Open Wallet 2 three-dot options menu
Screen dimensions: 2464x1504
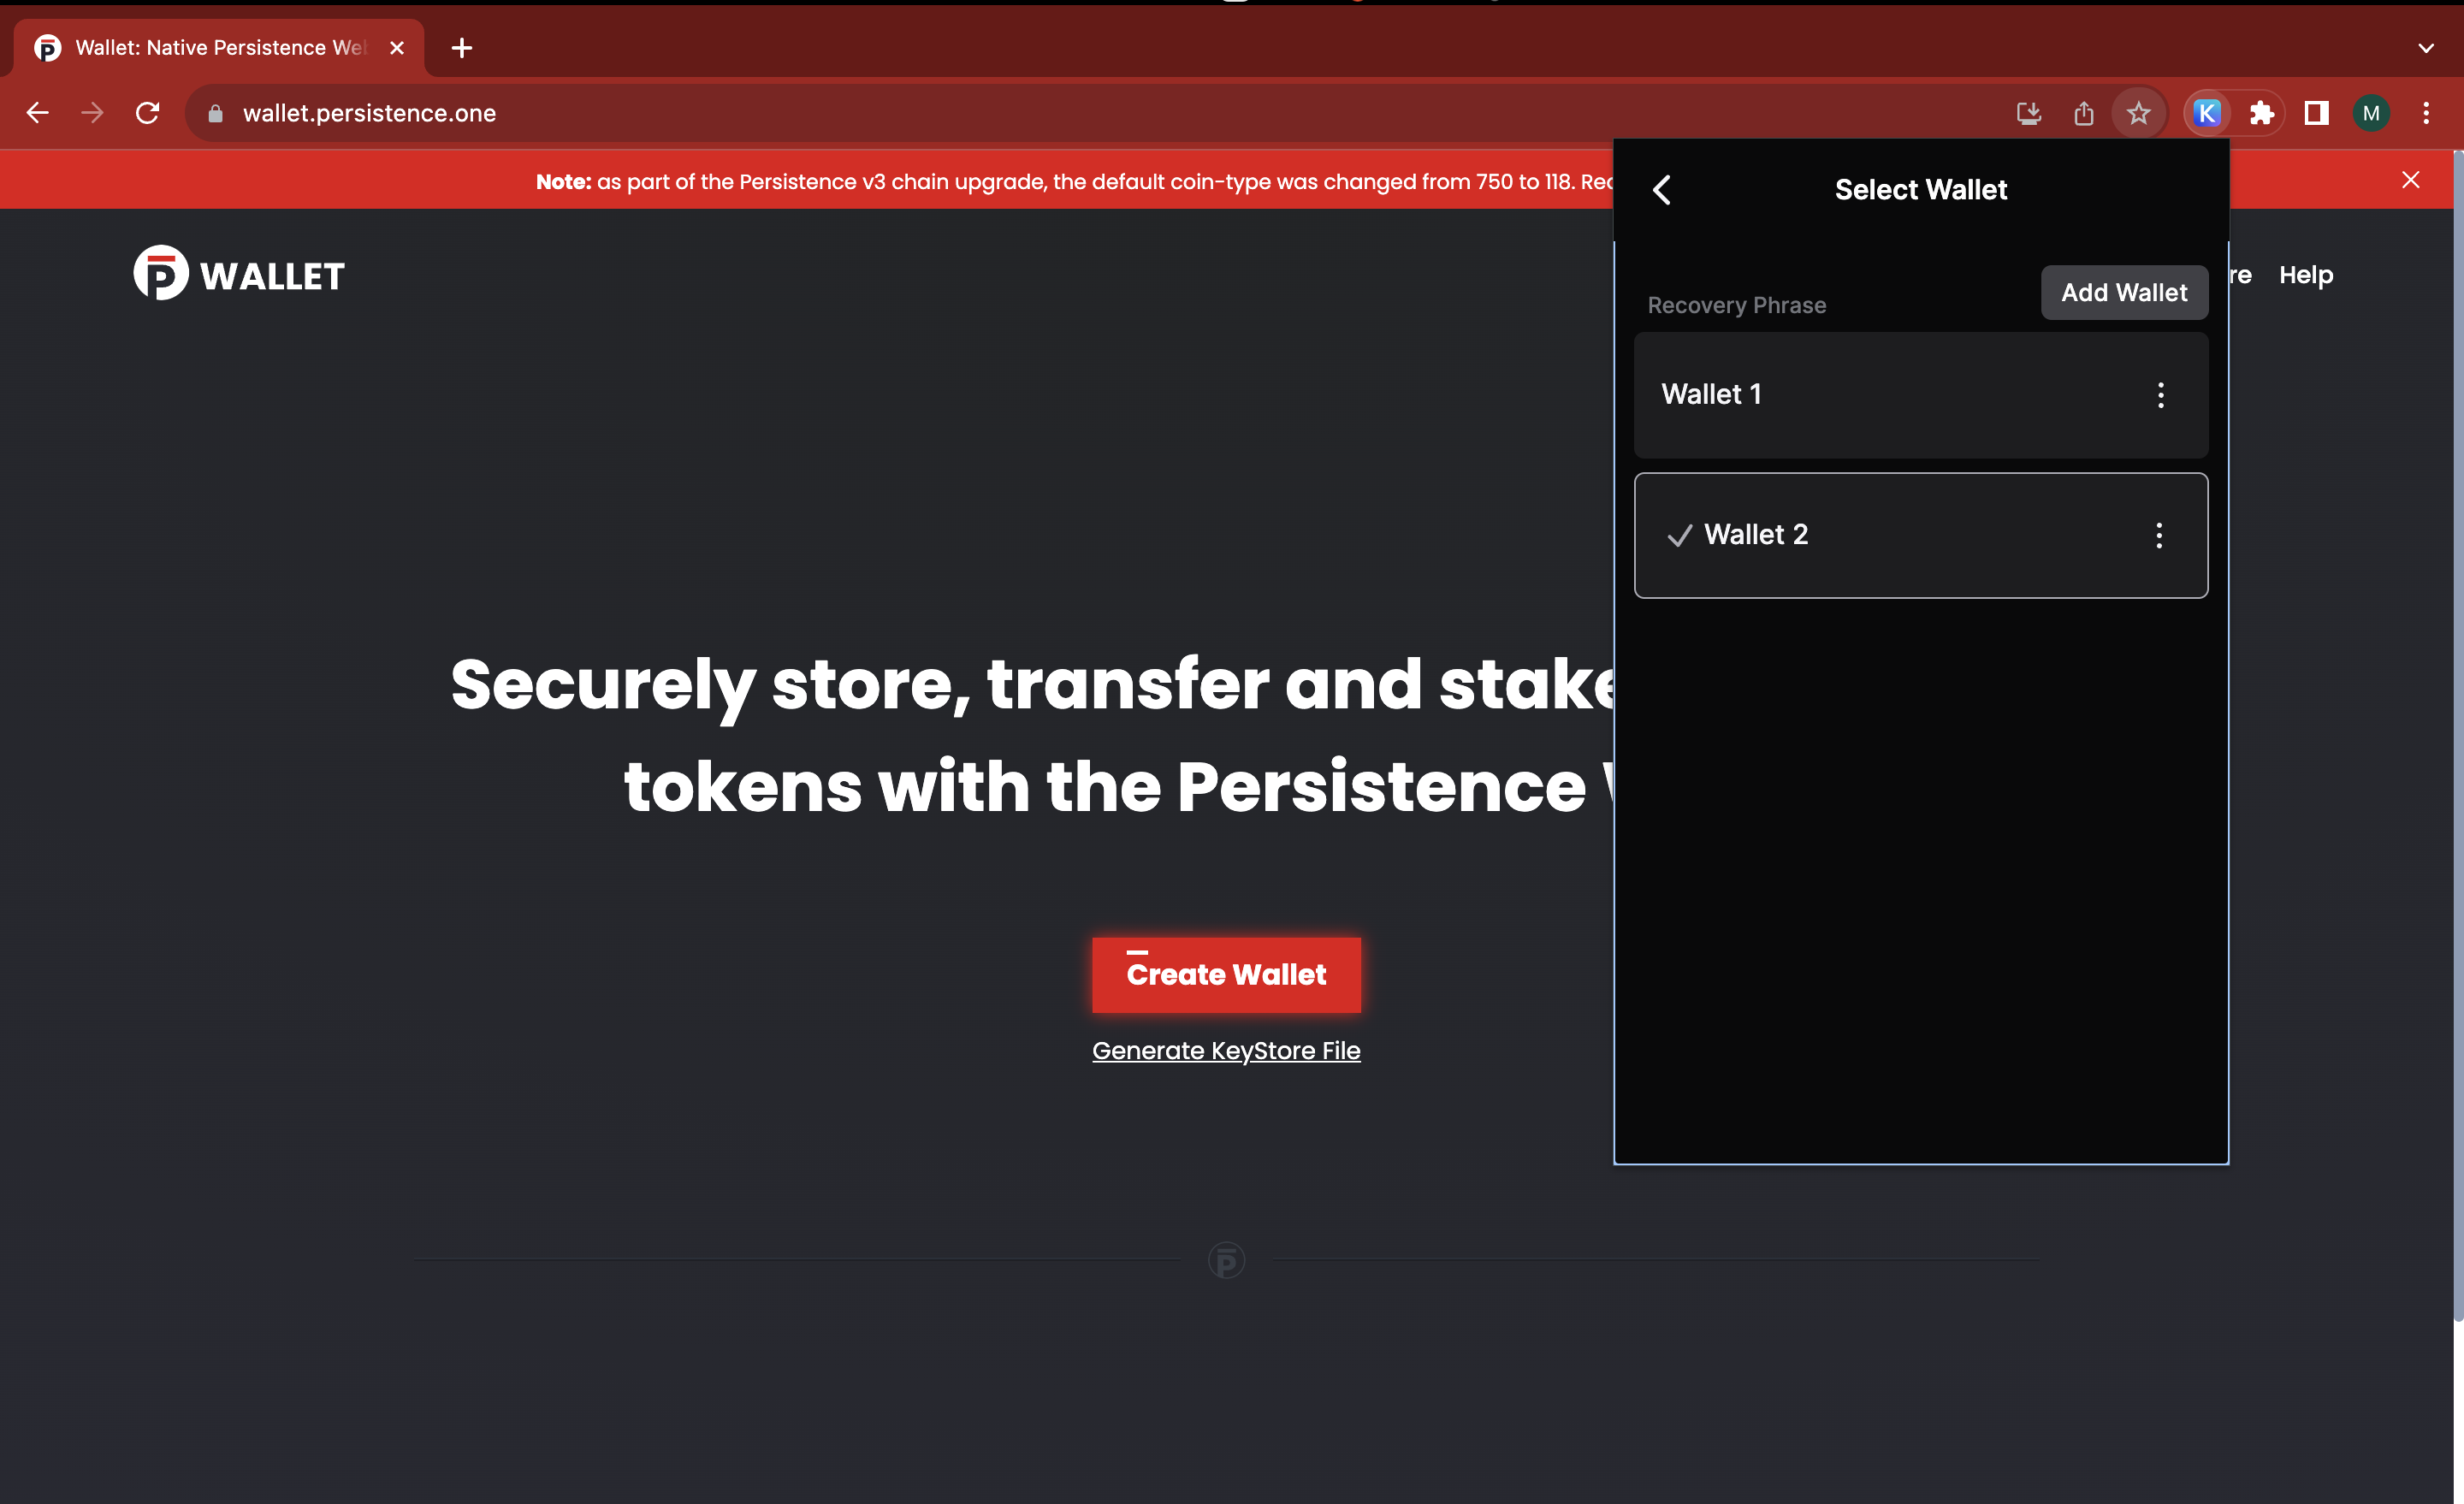pyautogui.click(x=2159, y=535)
